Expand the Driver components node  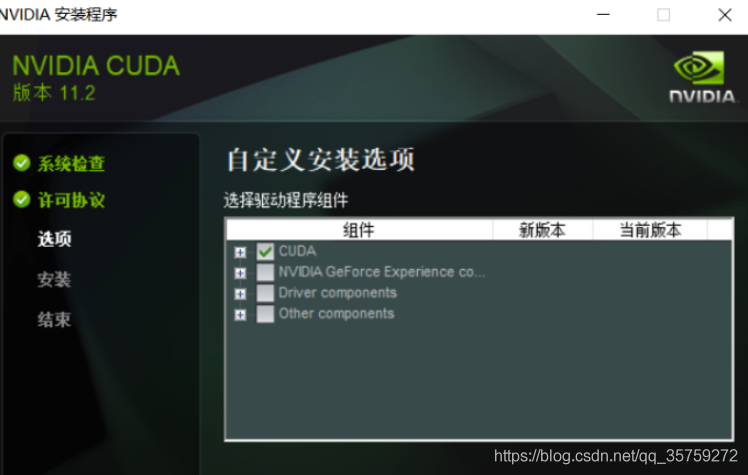click(240, 294)
